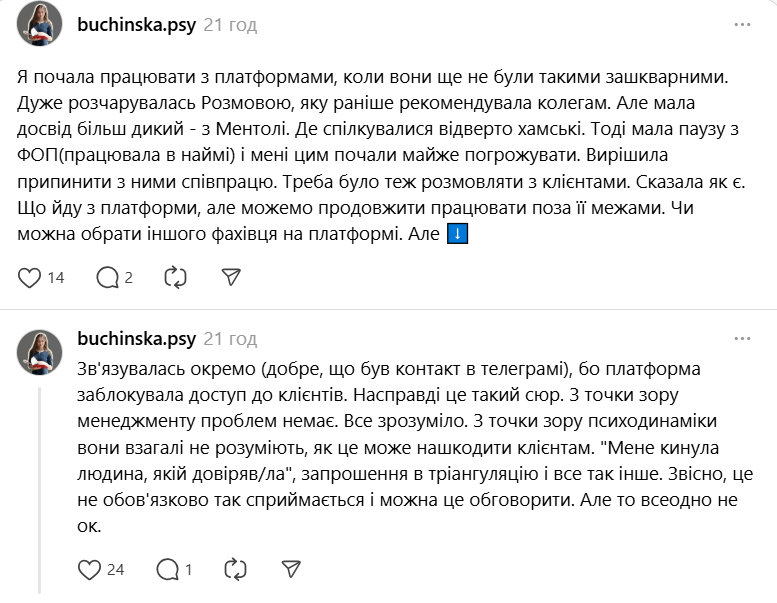Click the first post's like count 14
Viewport: 777px width, 603px height.
pyautogui.click(x=56, y=277)
